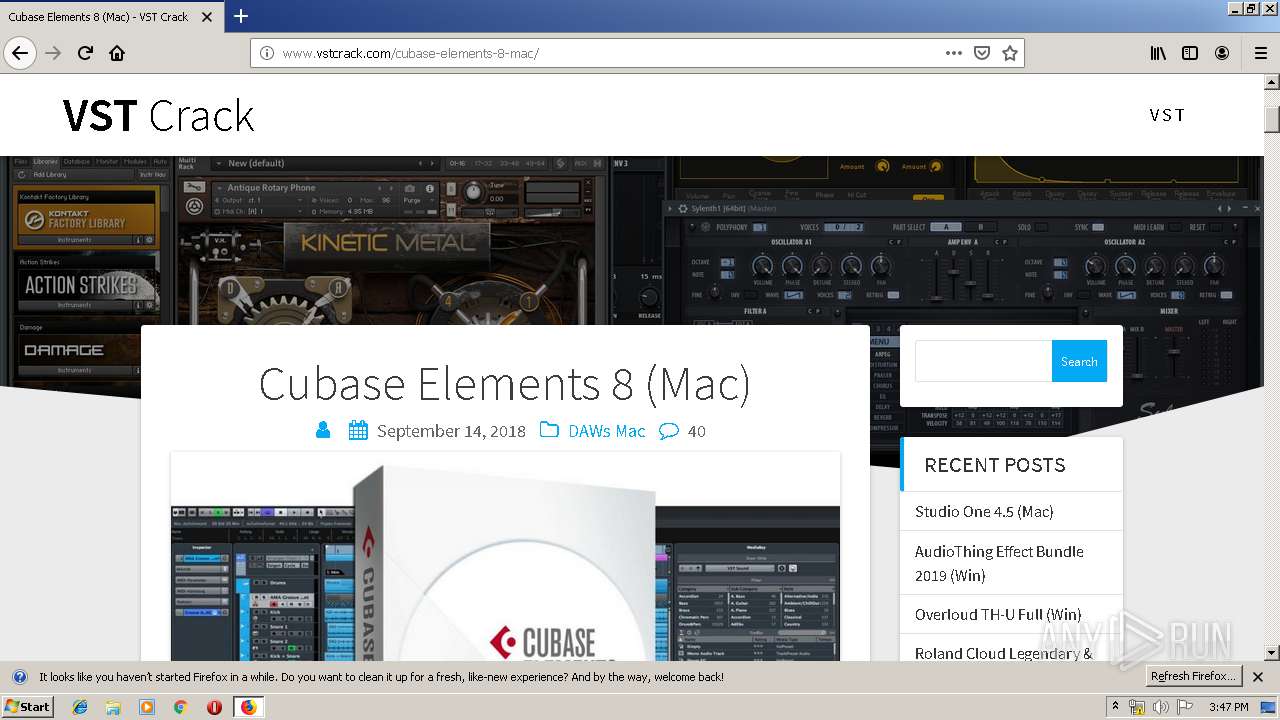This screenshot has height=720, width=1280.
Task: Dismiss the Firefox notification bar
Action: click(x=1258, y=677)
